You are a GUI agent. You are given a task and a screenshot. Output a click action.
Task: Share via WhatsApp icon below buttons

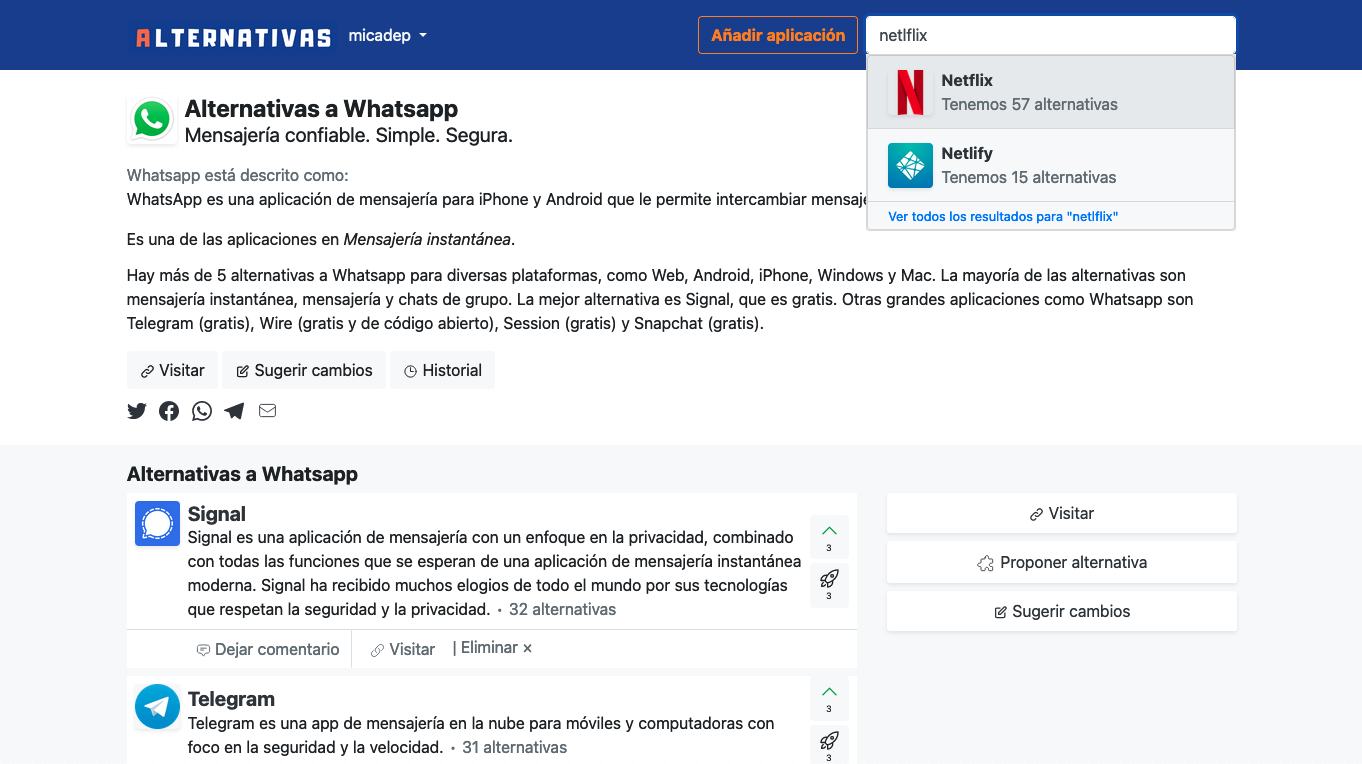point(202,411)
